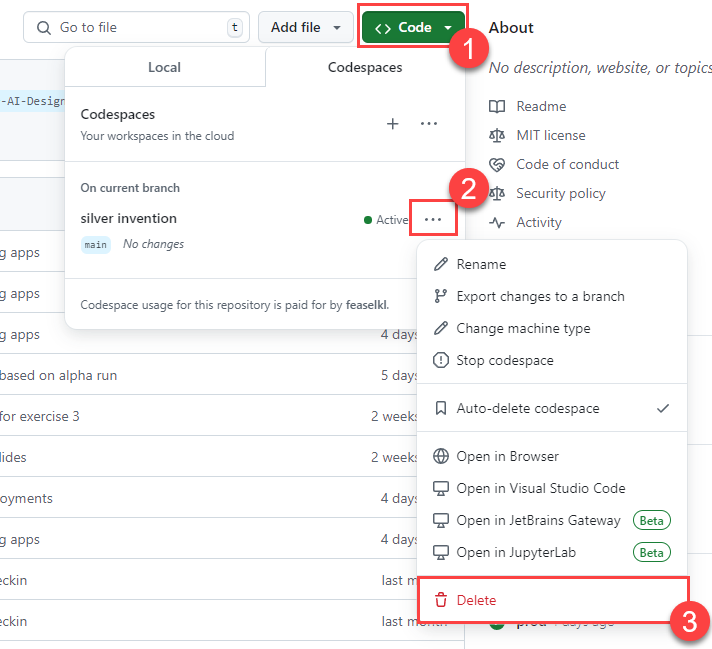Click the pencil Rename icon
Image resolution: width=712 pixels, height=649 pixels.
[x=440, y=265]
